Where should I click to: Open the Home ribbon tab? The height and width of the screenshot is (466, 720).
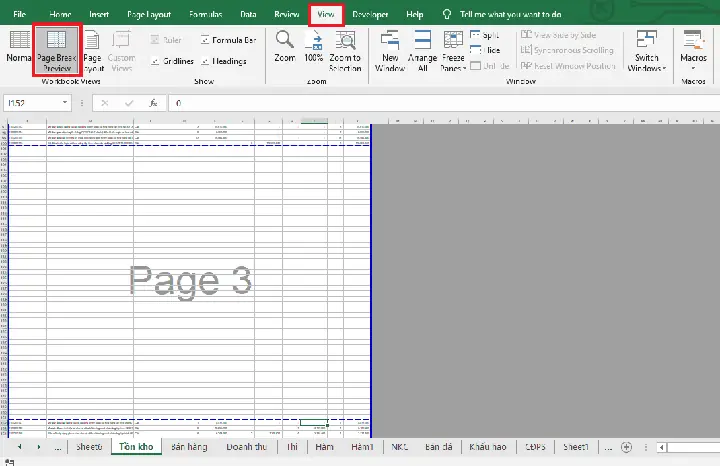[60, 14]
